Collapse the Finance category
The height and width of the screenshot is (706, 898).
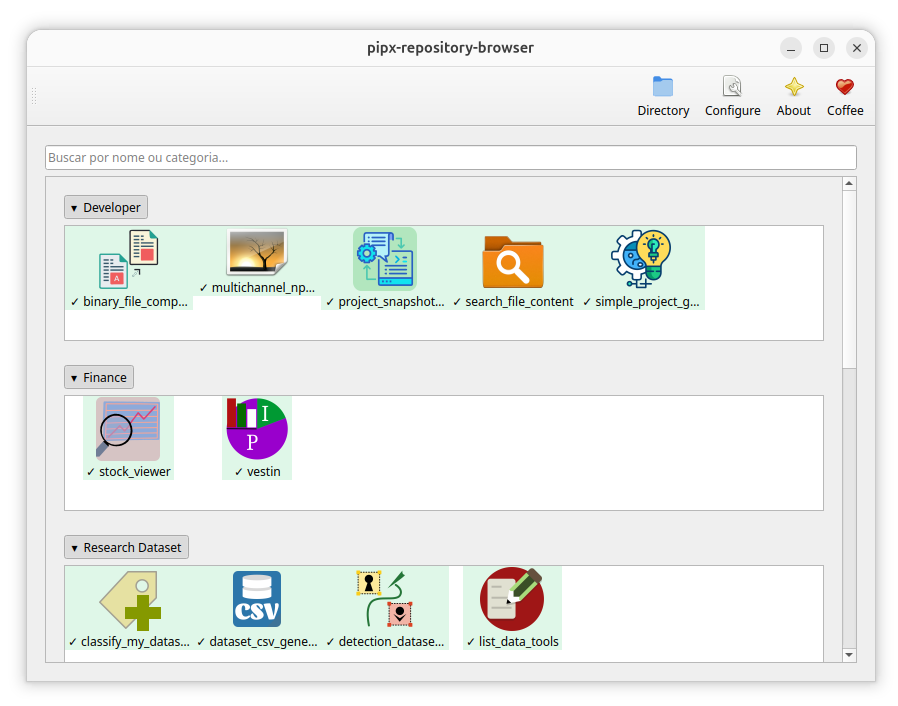99,377
